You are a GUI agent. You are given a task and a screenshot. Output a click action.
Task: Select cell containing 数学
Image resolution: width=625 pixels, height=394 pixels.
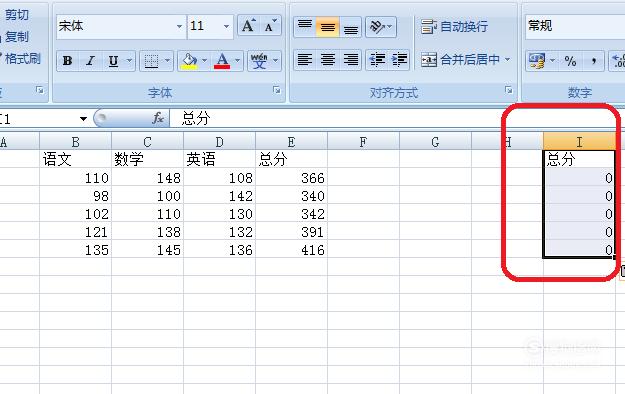tap(147, 160)
